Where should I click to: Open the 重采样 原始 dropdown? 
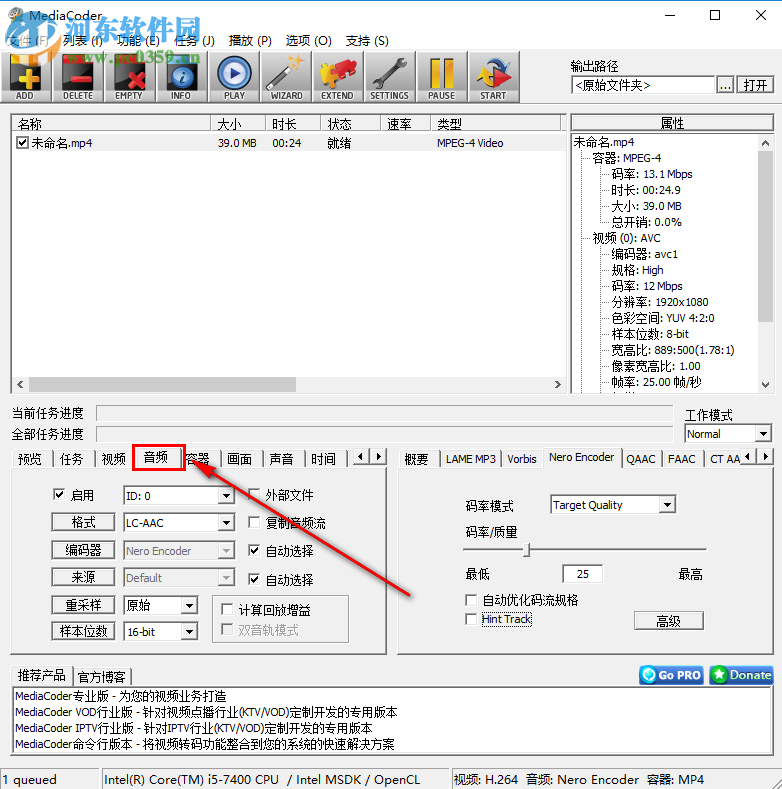pos(189,605)
